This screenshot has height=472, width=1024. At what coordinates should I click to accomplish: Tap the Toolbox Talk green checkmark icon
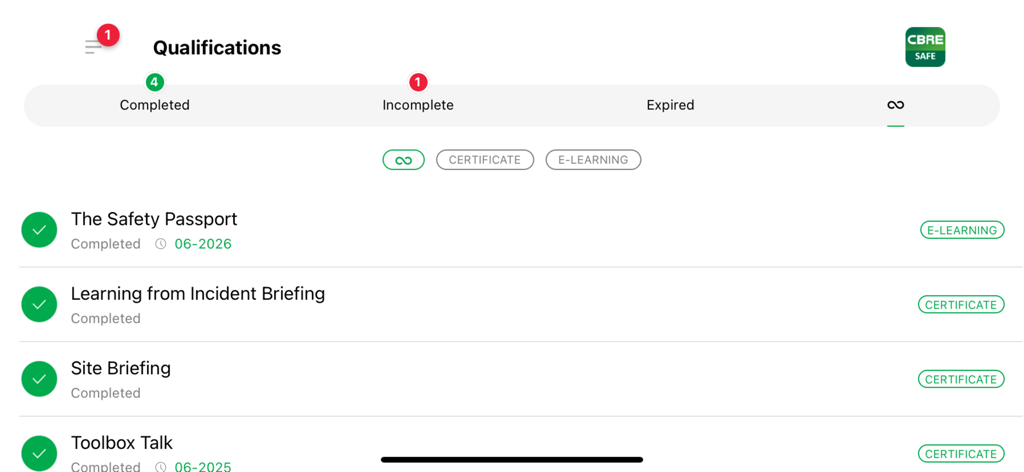pyautogui.click(x=39, y=452)
